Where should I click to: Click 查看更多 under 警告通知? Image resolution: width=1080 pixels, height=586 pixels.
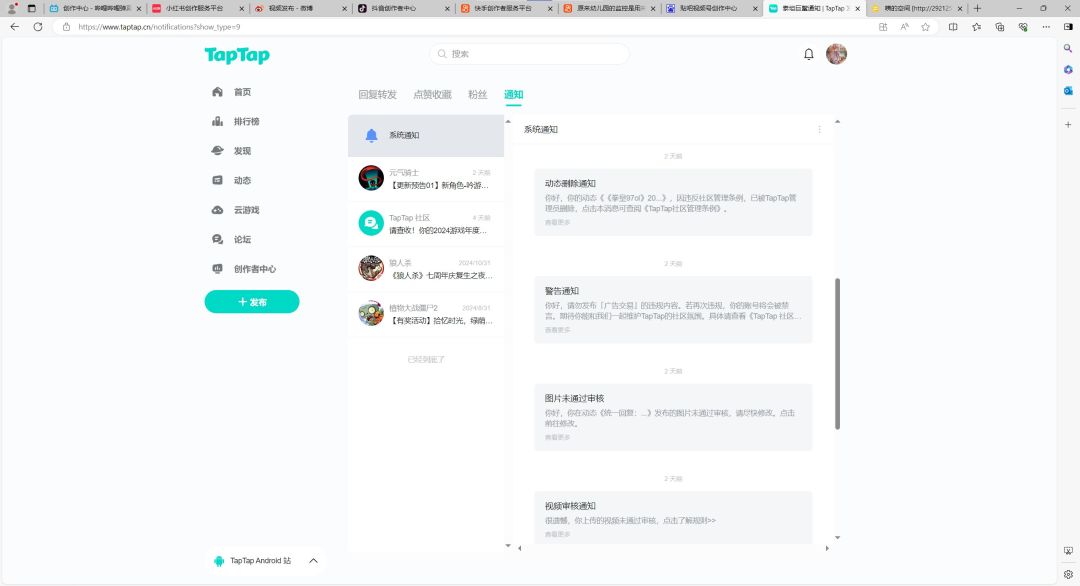(x=557, y=330)
